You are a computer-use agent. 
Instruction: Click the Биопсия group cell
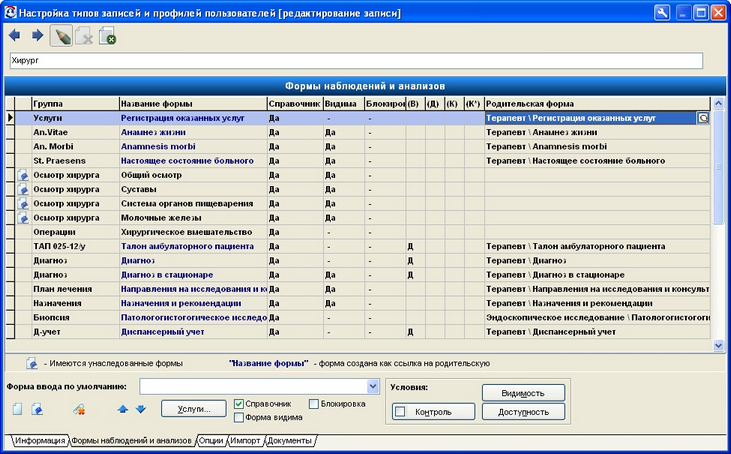pos(75,317)
